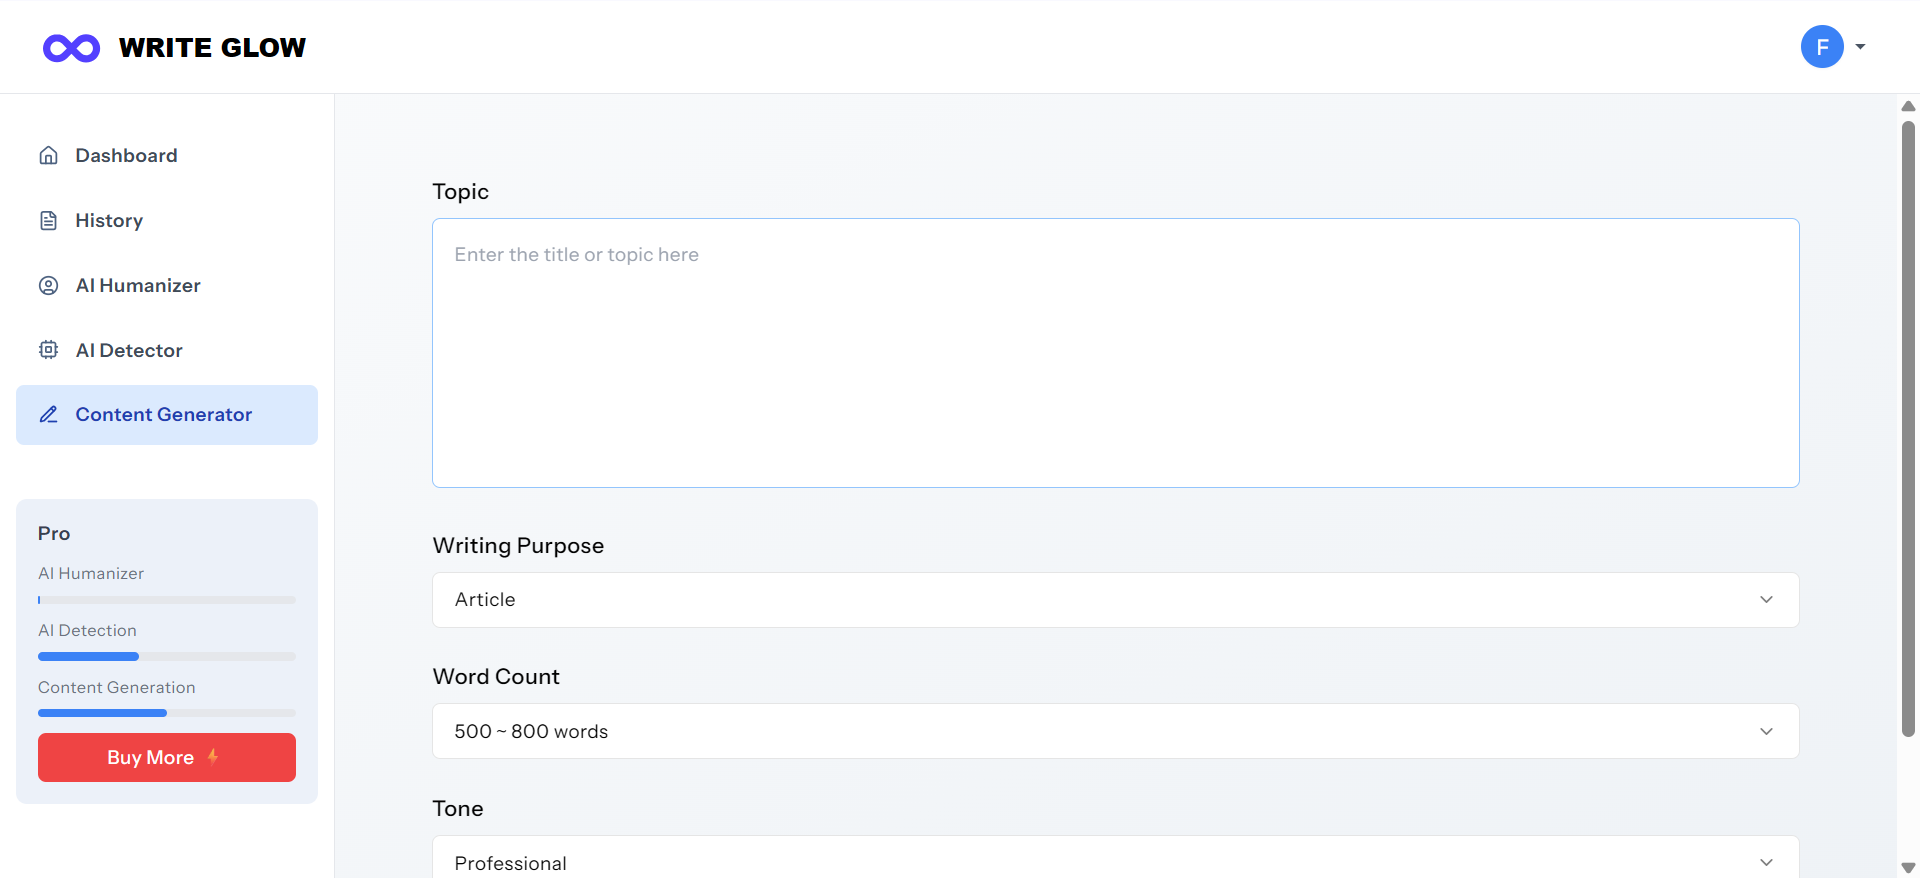This screenshot has height=878, width=1920.
Task: Click the Content Generation usage label
Action: click(117, 687)
